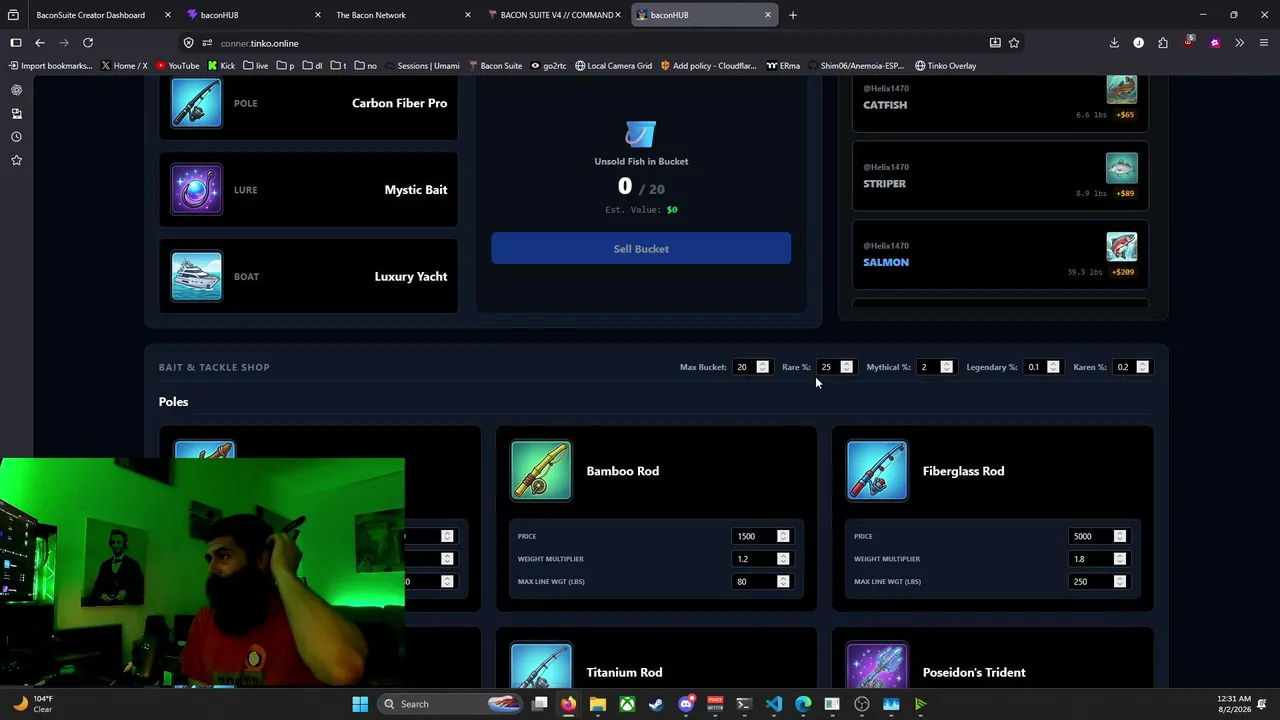Switch to BaconSuite Creator Dashboard tab
This screenshot has height=720, width=1280.
click(91, 15)
